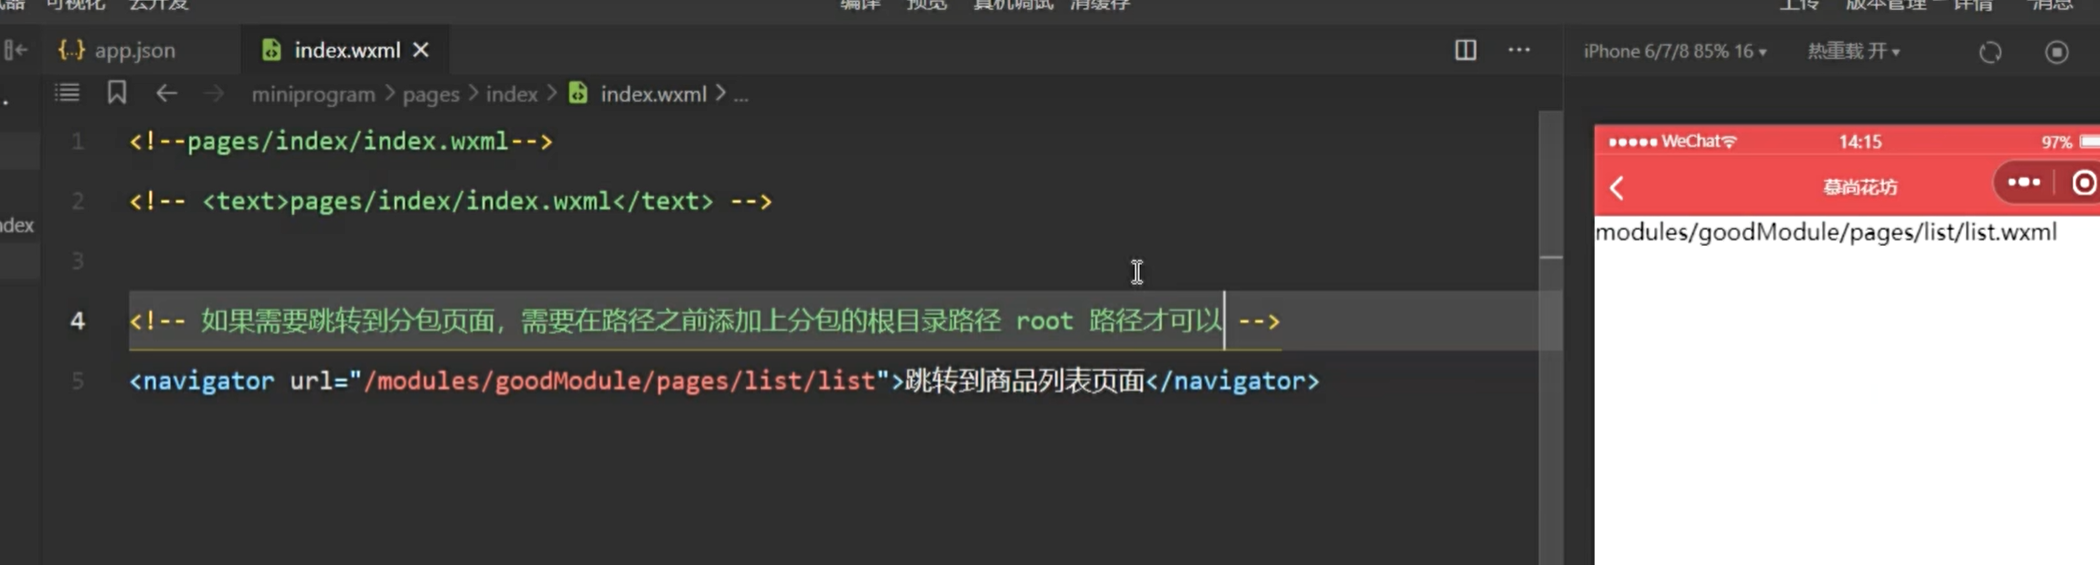Open the editor more actions ellipsis

1519,50
